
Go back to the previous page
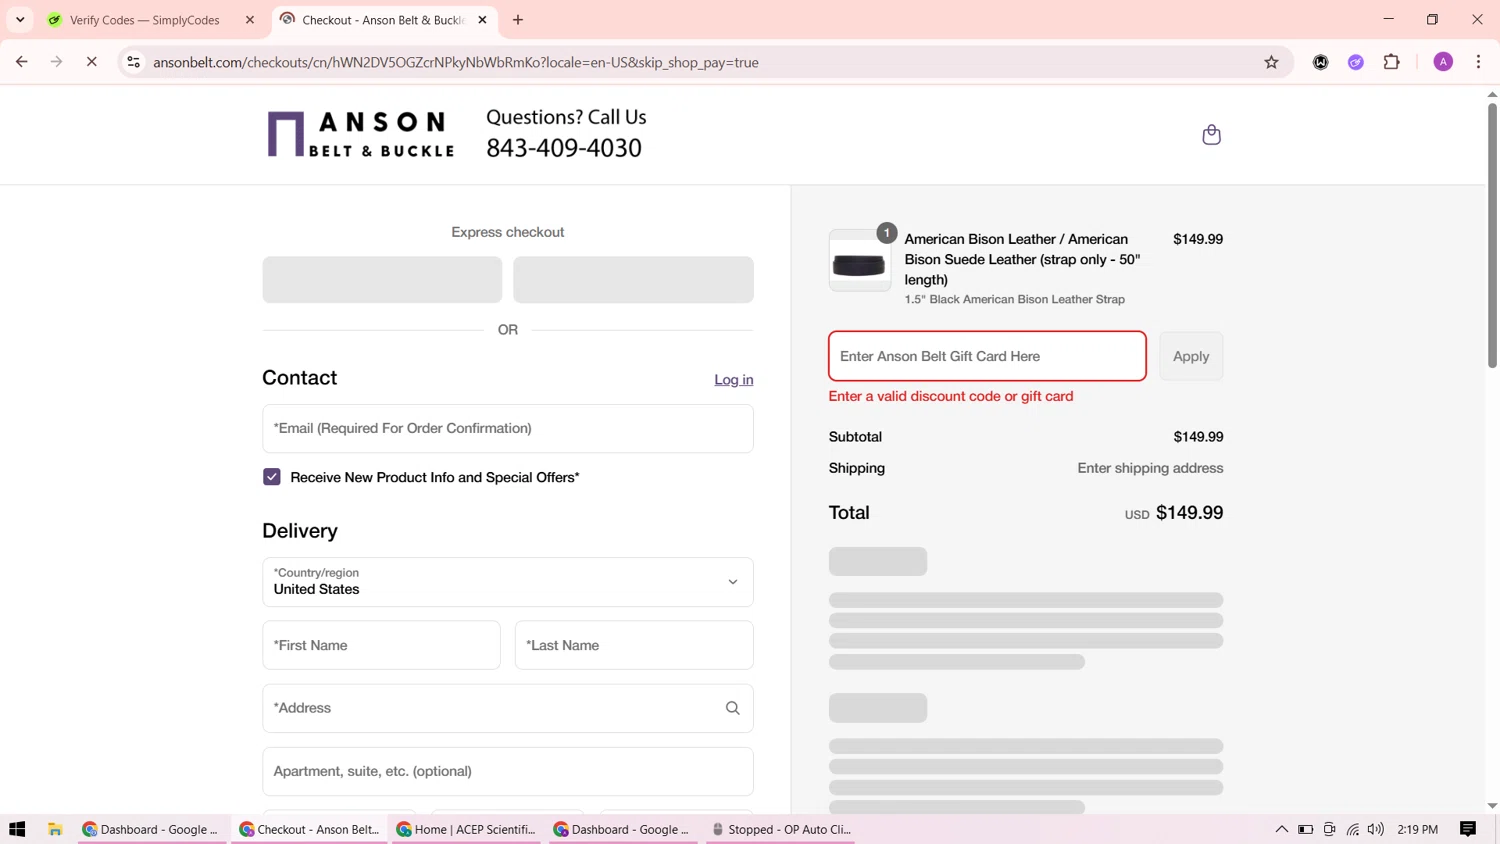point(22,62)
